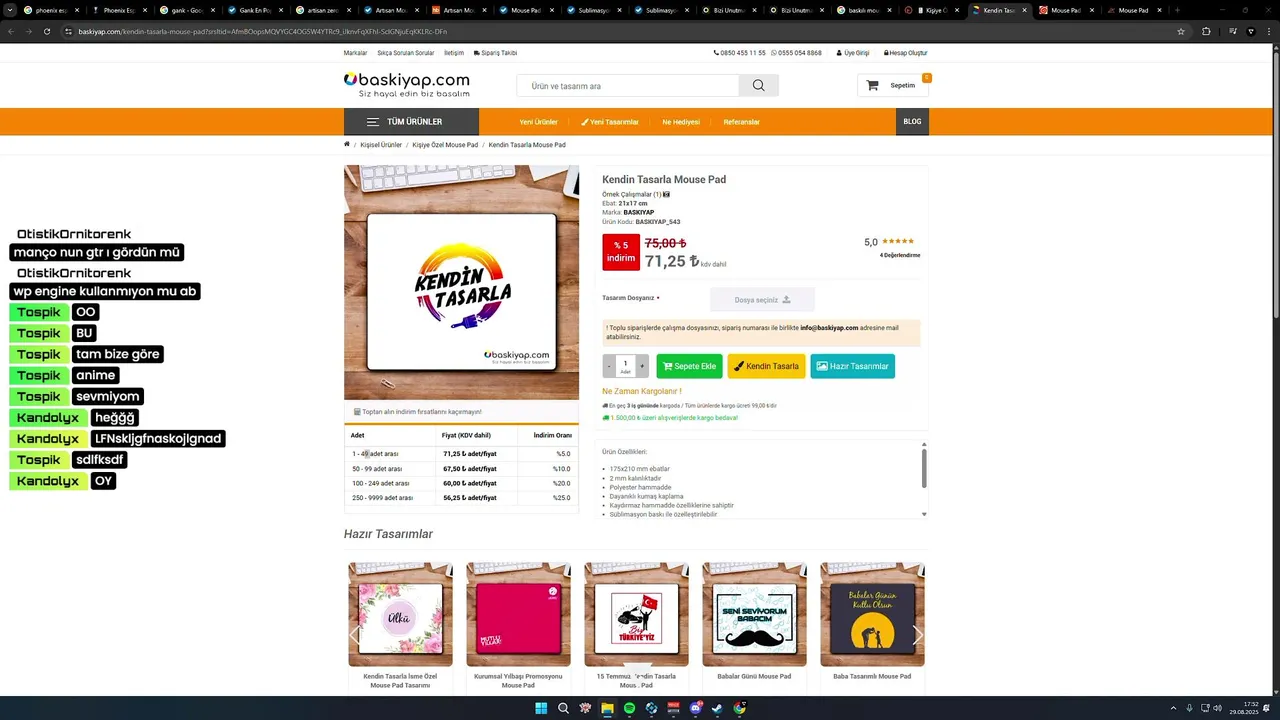
Task: Click the search magnifier button
Action: tap(758, 85)
